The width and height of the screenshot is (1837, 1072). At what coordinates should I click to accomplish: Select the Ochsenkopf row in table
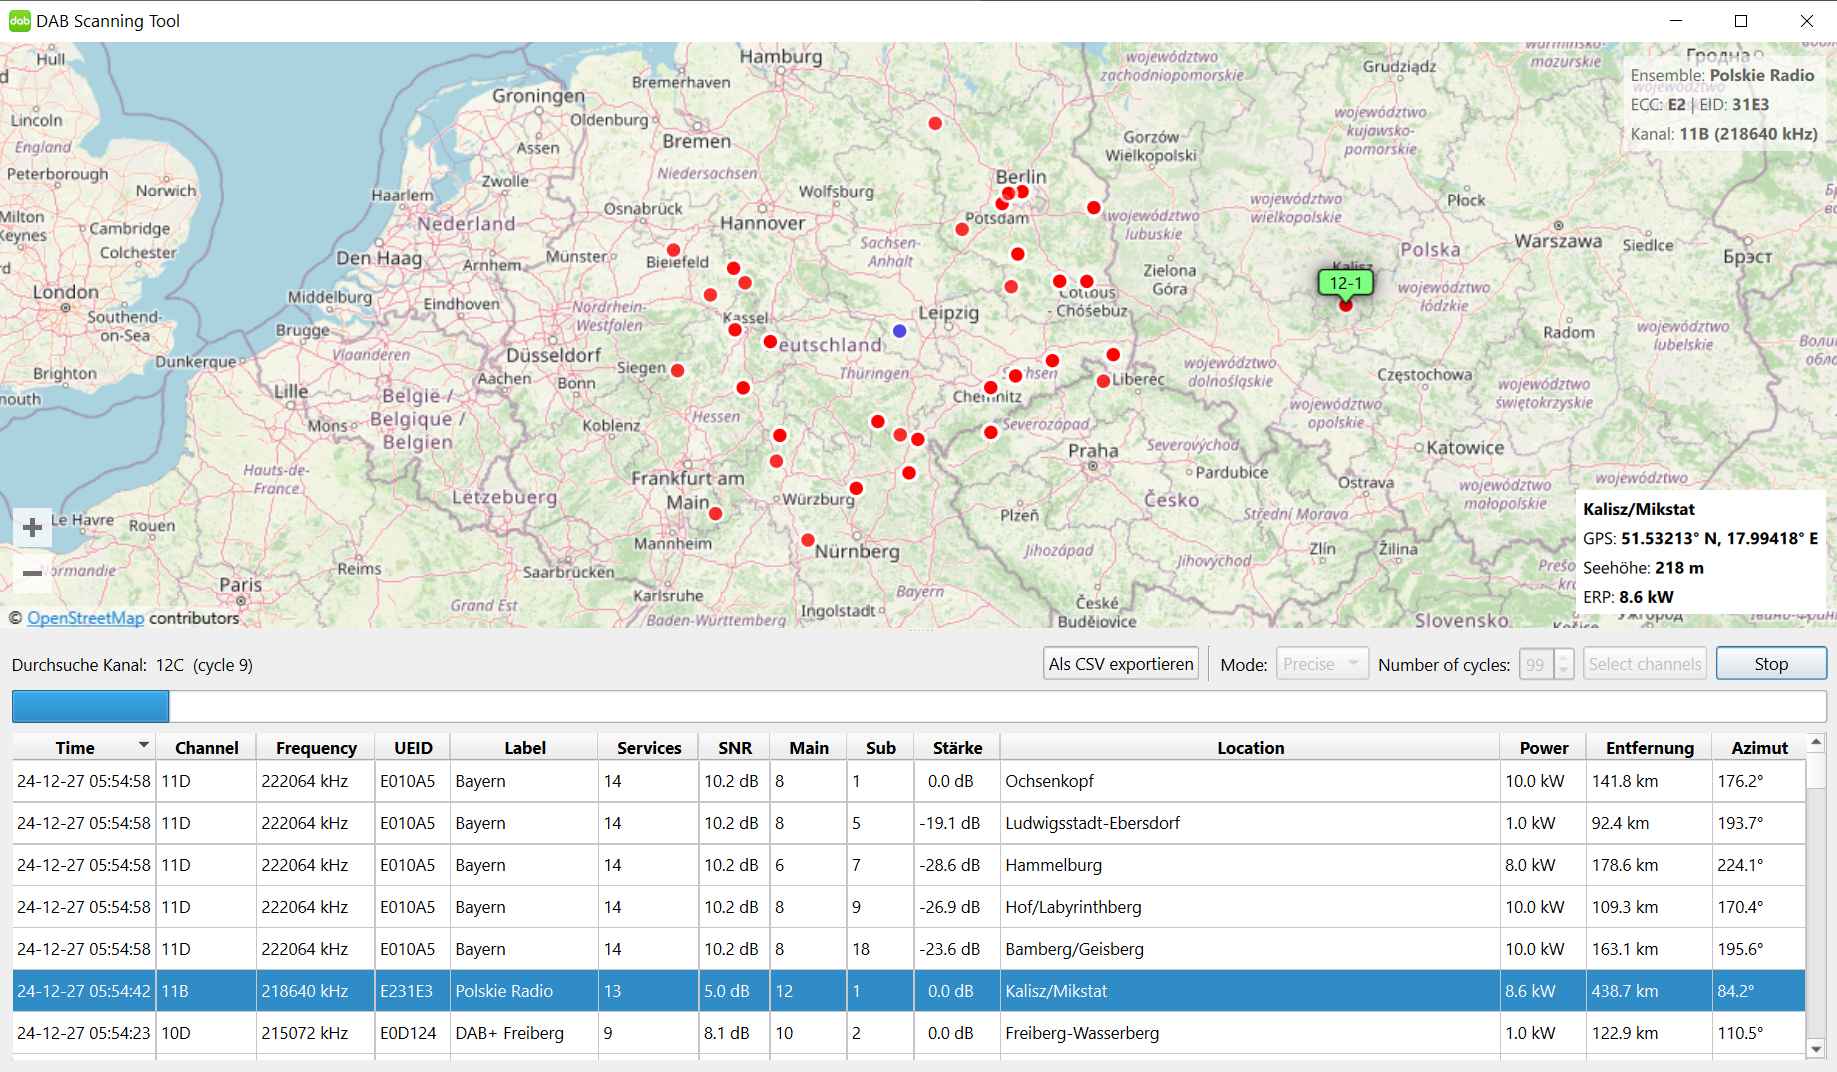click(1049, 781)
